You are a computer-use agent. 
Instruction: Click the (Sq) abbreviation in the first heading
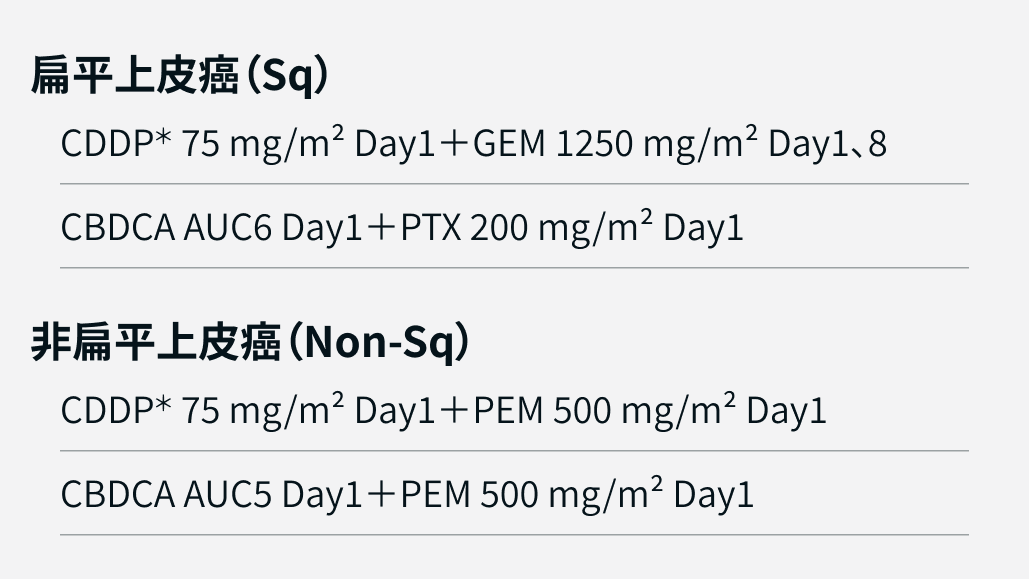coord(288,78)
